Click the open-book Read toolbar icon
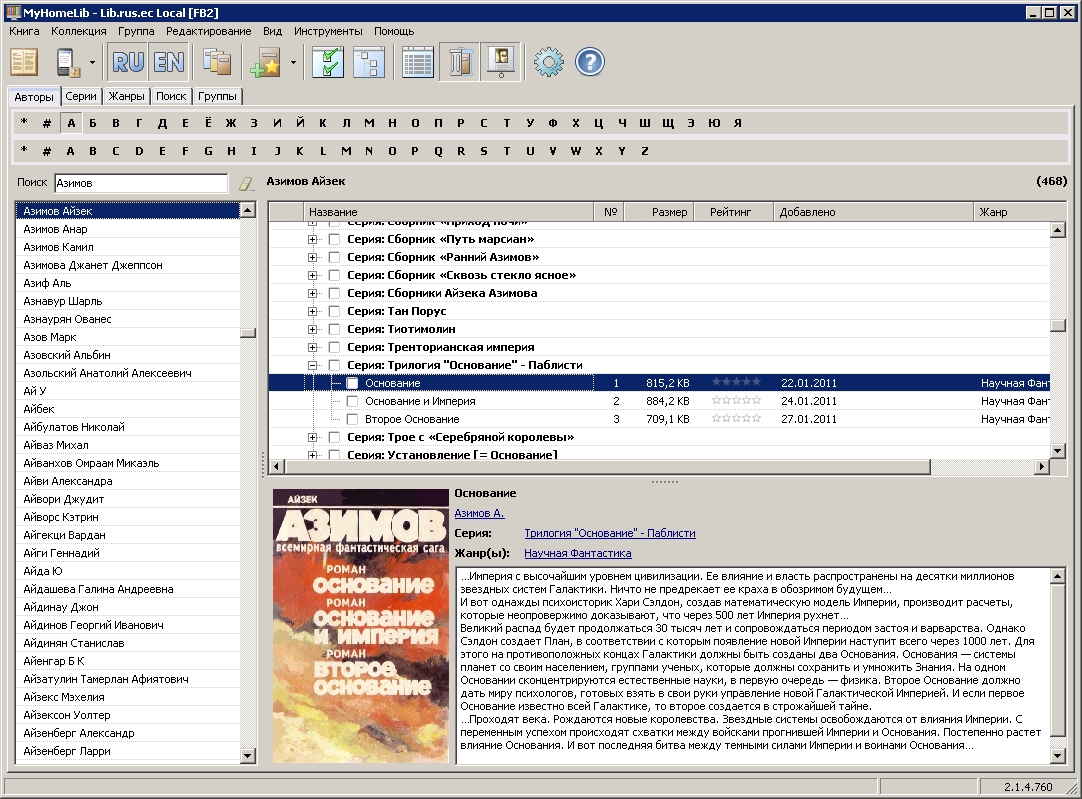 click(x=24, y=62)
